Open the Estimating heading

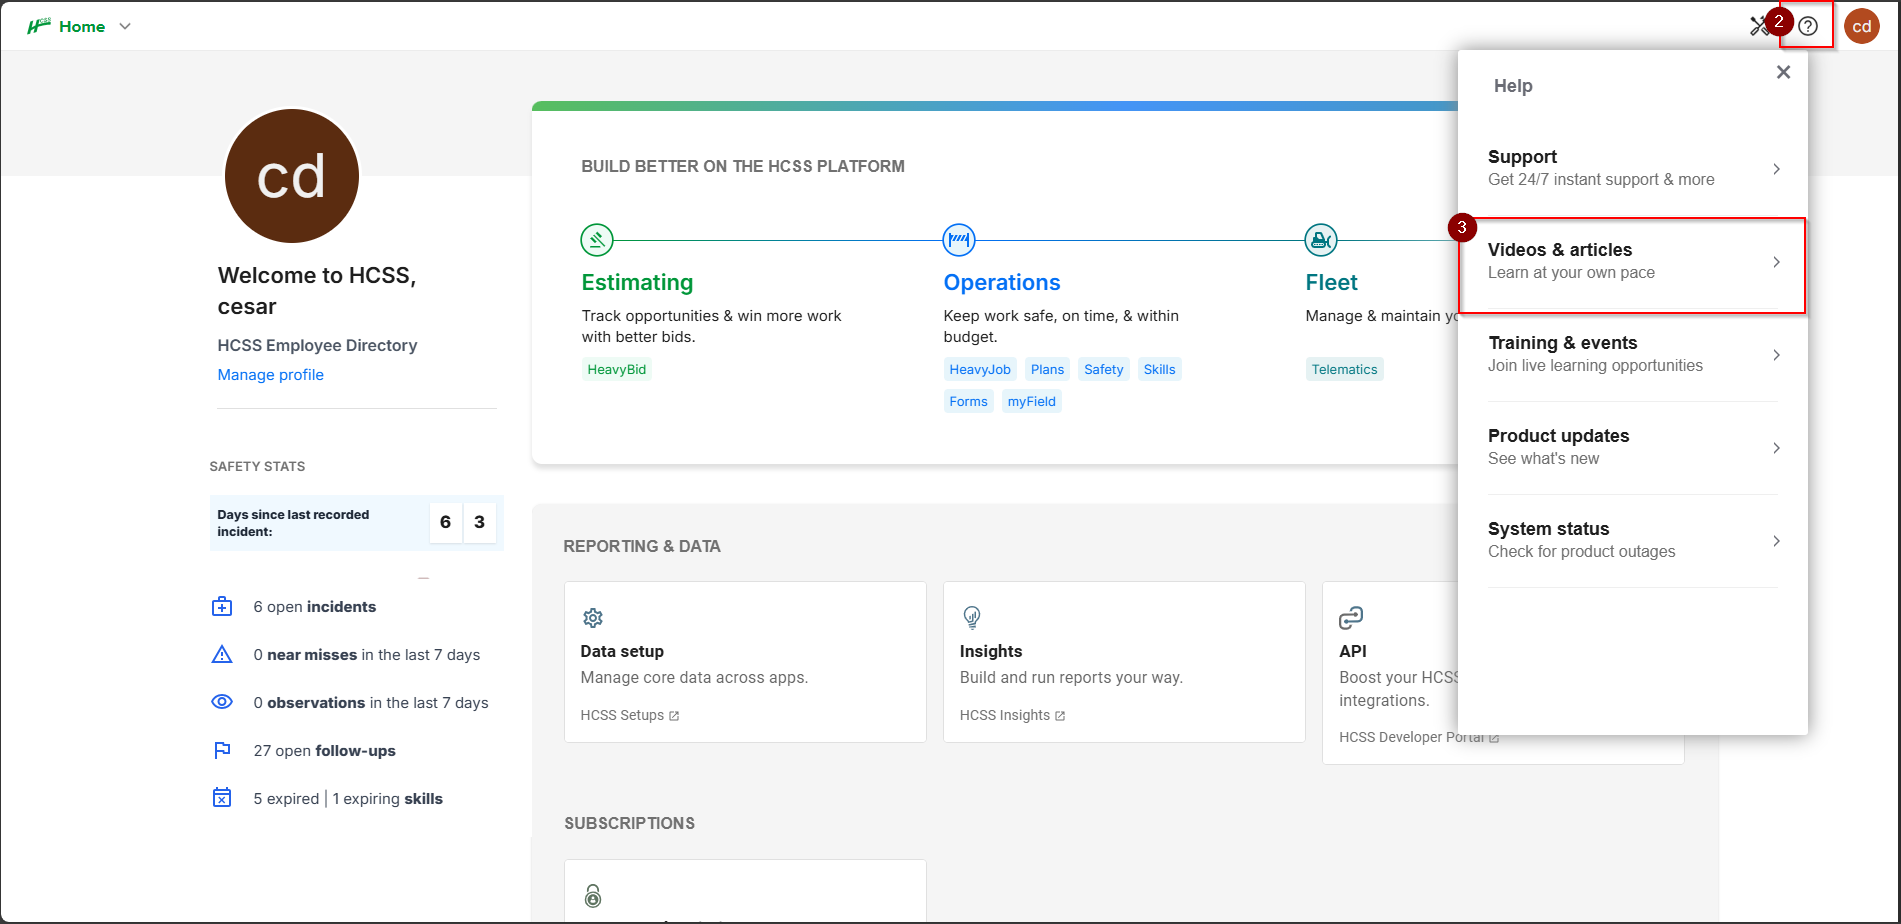coord(637,283)
